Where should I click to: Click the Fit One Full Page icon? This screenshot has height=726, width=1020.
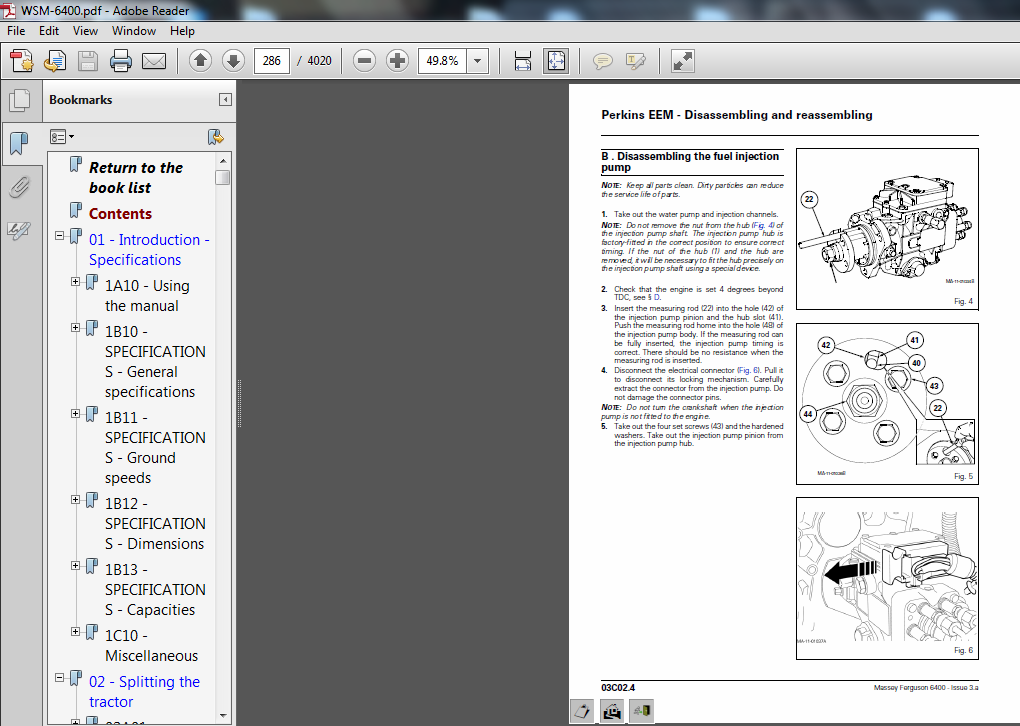click(x=556, y=61)
